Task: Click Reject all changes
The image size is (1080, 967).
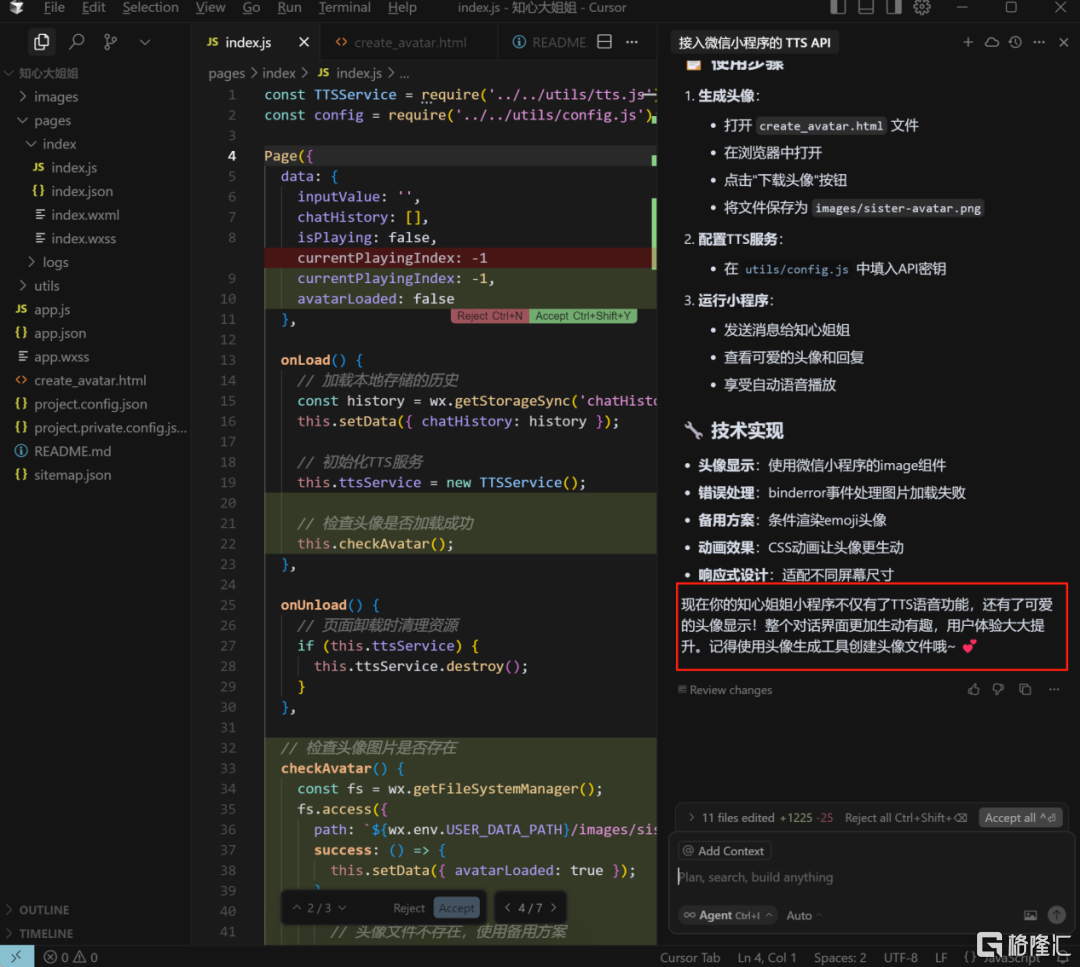Action: click(906, 818)
